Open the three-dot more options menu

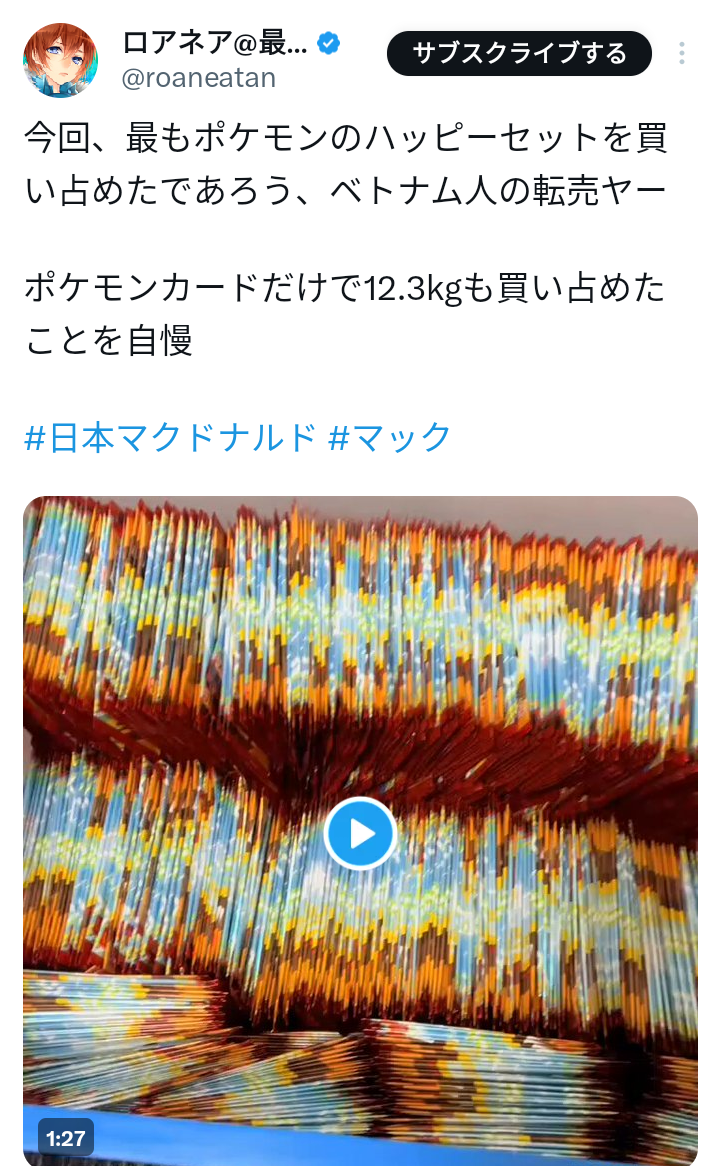point(681,54)
